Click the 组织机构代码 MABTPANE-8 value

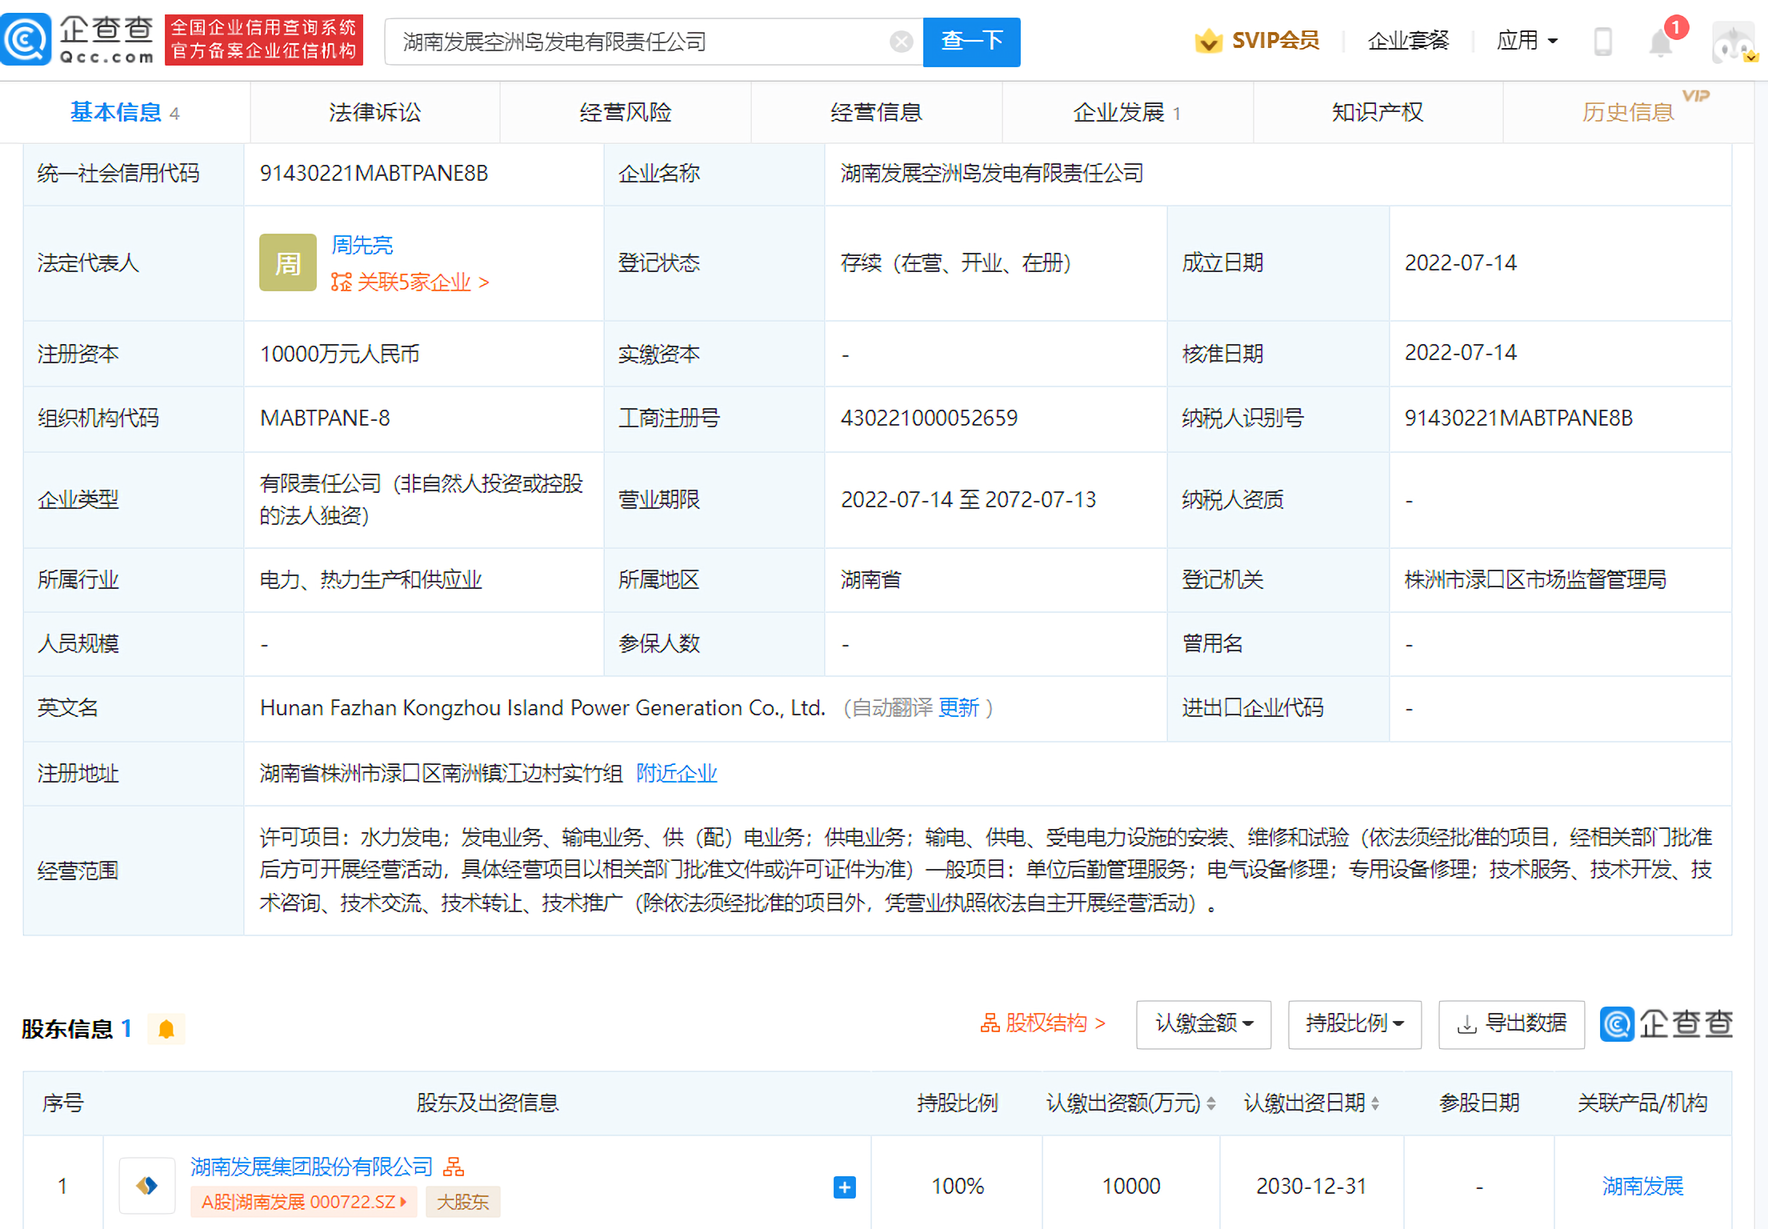pyautogui.click(x=325, y=418)
